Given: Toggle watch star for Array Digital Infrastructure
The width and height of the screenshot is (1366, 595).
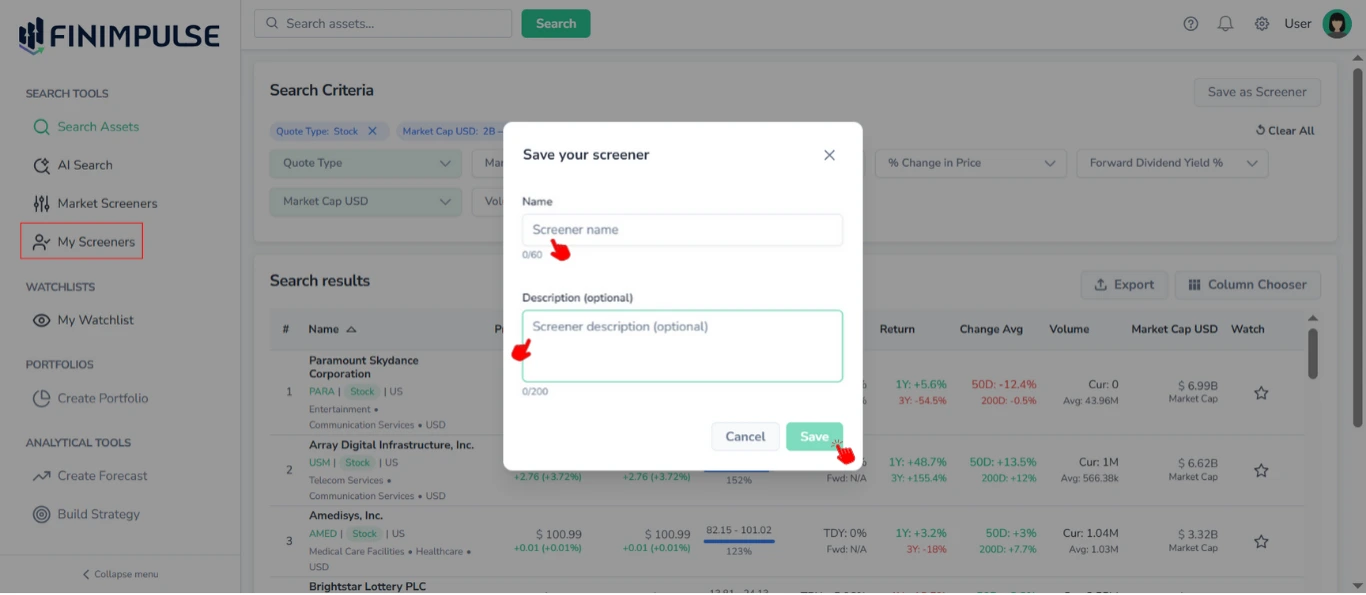Looking at the screenshot, I should tap(1260, 470).
